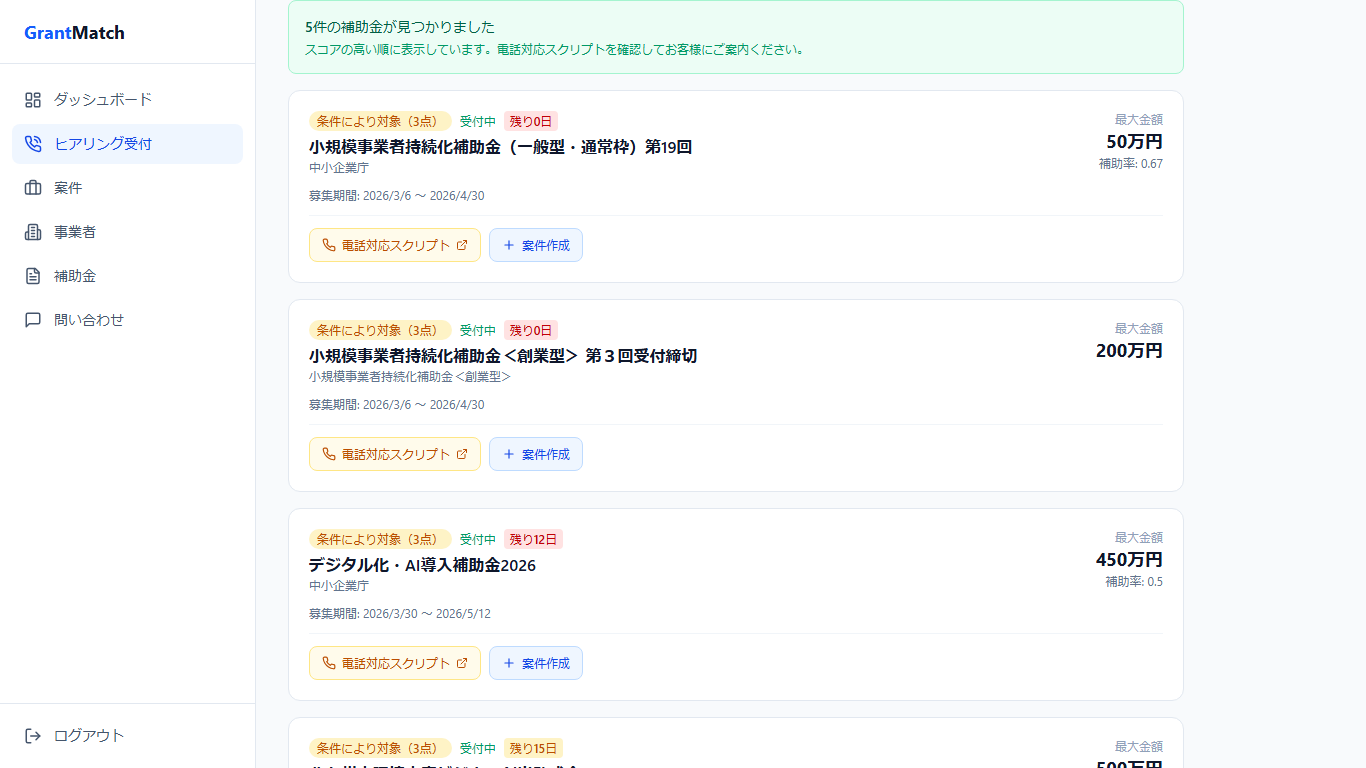
Task: Click the briefcase icon beside 案件
Action: [31, 187]
